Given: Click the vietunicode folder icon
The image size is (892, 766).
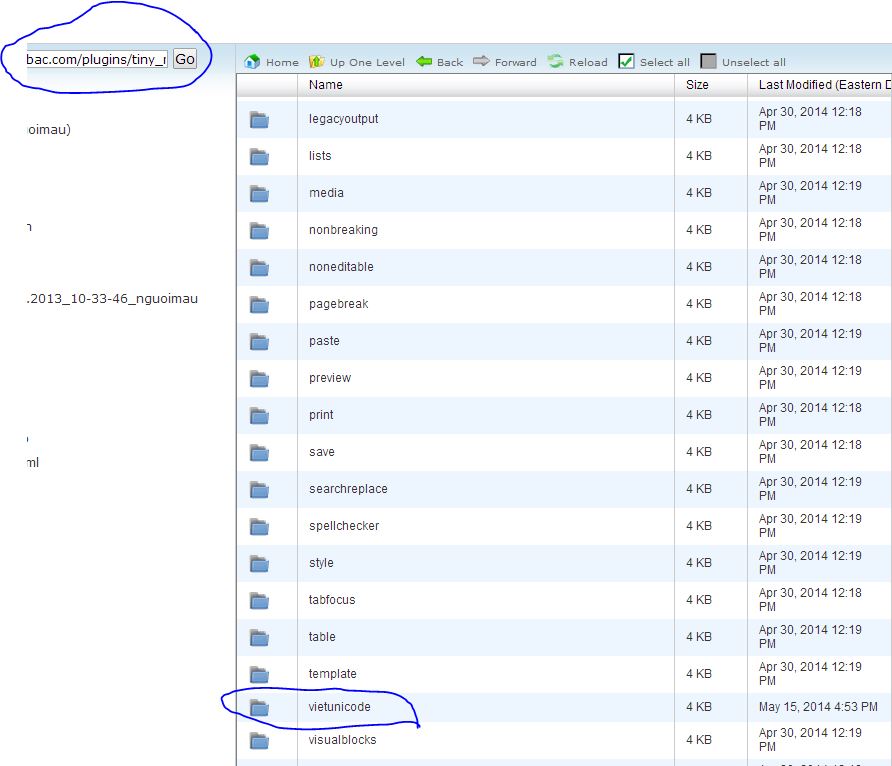Looking at the screenshot, I should [x=260, y=708].
